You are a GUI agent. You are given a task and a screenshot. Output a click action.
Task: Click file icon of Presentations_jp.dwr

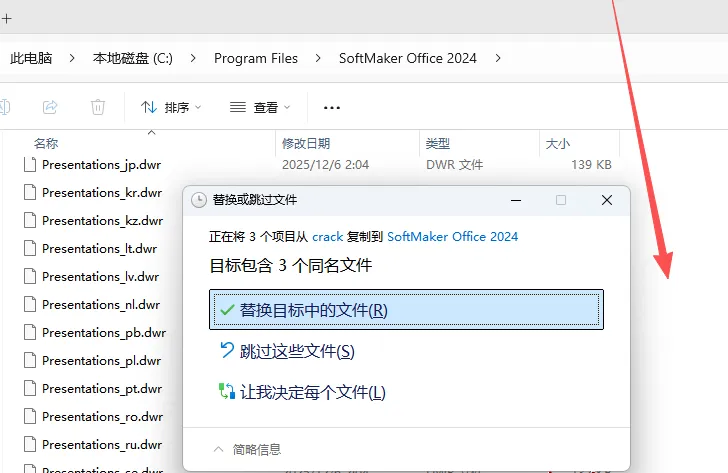(x=30, y=165)
